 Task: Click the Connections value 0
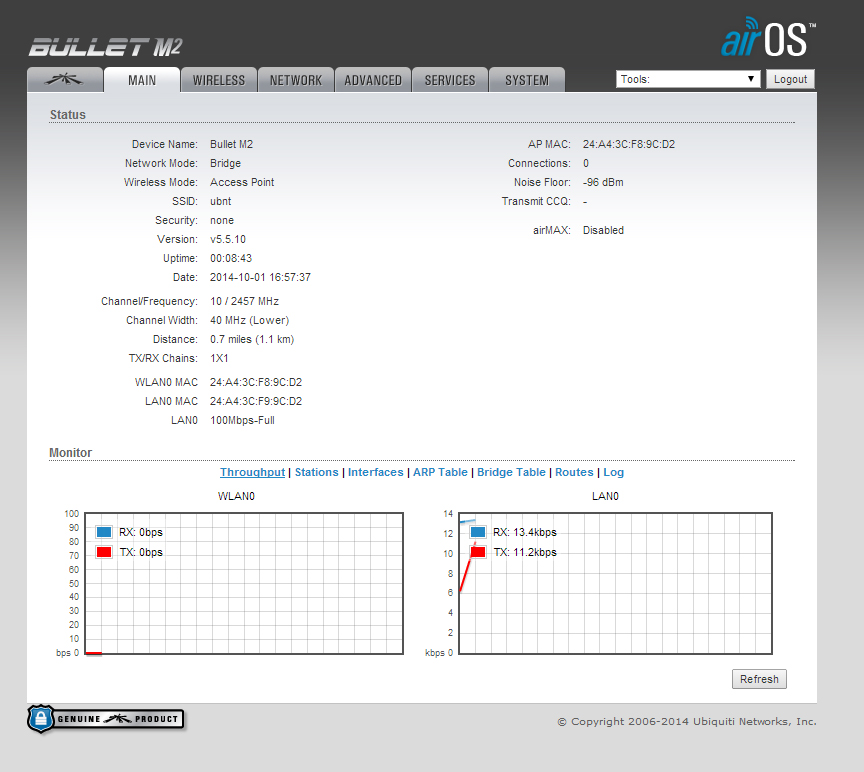click(x=586, y=163)
